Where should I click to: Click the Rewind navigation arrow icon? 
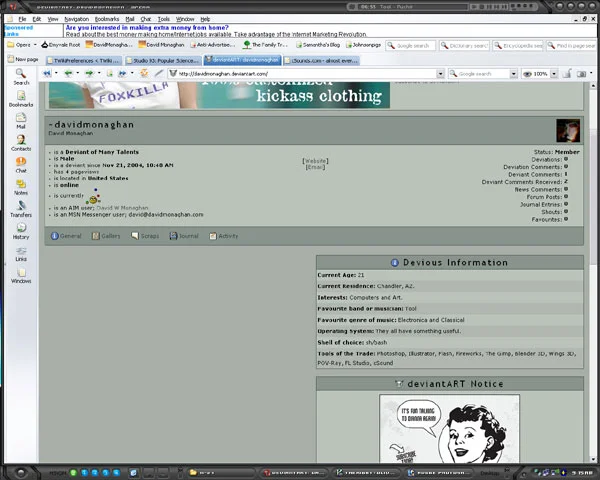coord(47,73)
